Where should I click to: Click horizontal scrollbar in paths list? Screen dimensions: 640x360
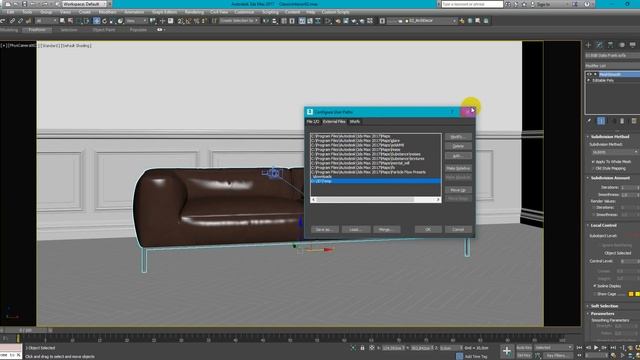click(365, 200)
